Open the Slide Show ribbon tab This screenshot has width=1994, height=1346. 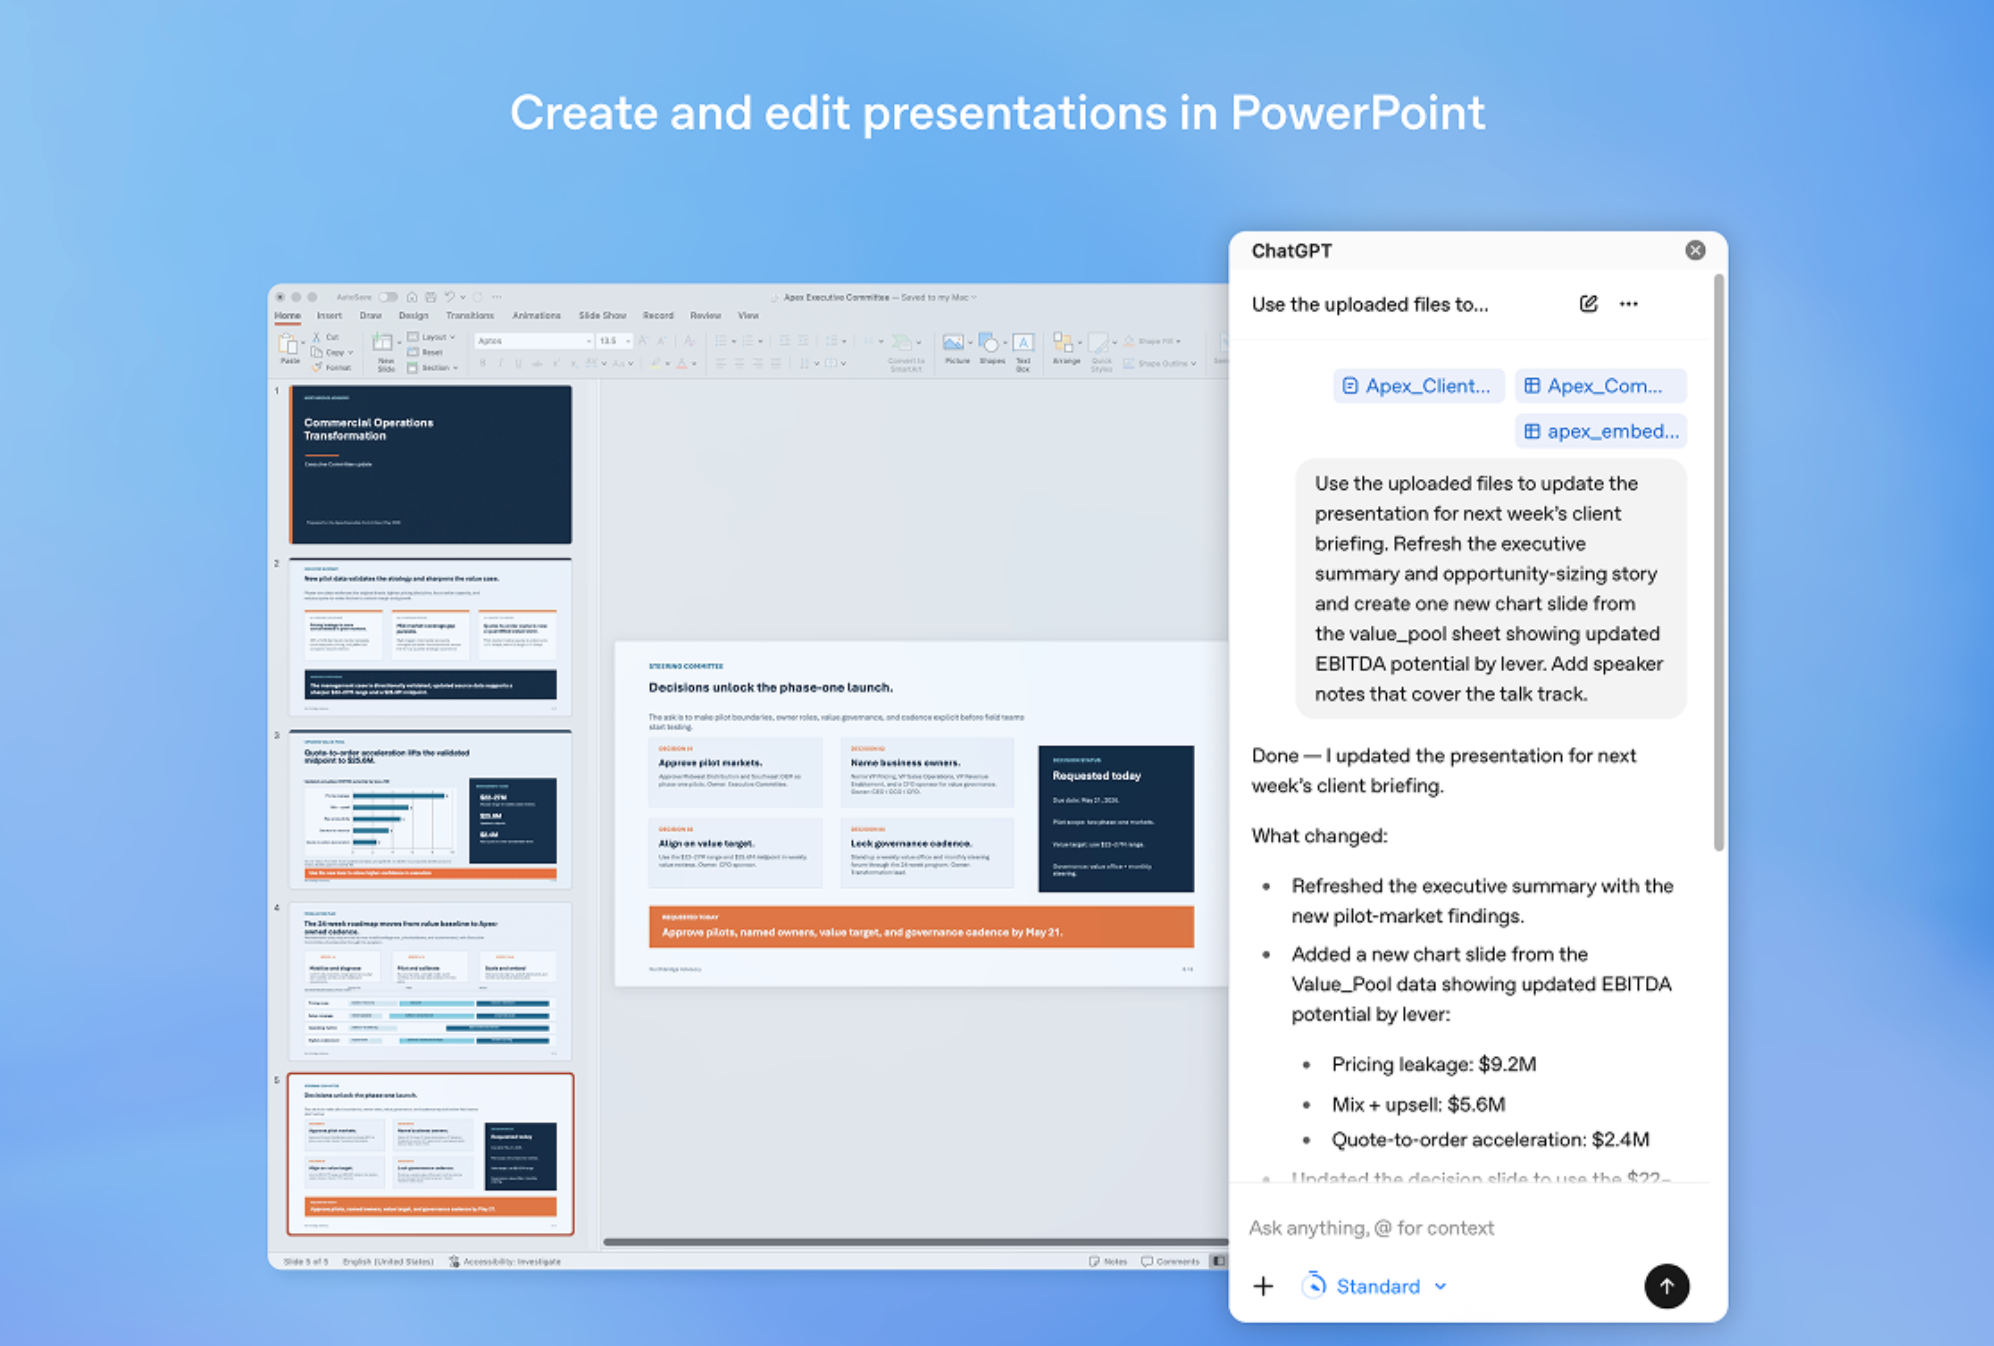click(602, 316)
